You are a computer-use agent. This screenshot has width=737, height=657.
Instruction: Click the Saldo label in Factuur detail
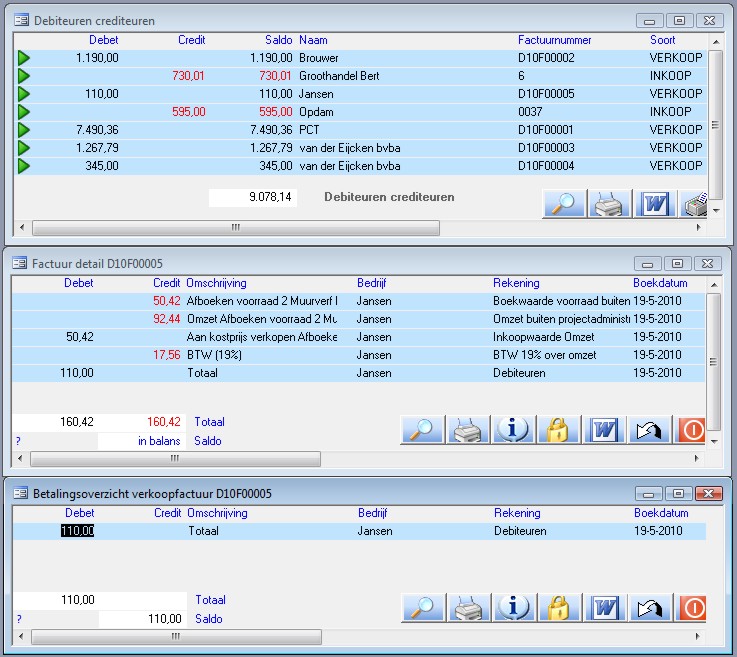click(208, 441)
